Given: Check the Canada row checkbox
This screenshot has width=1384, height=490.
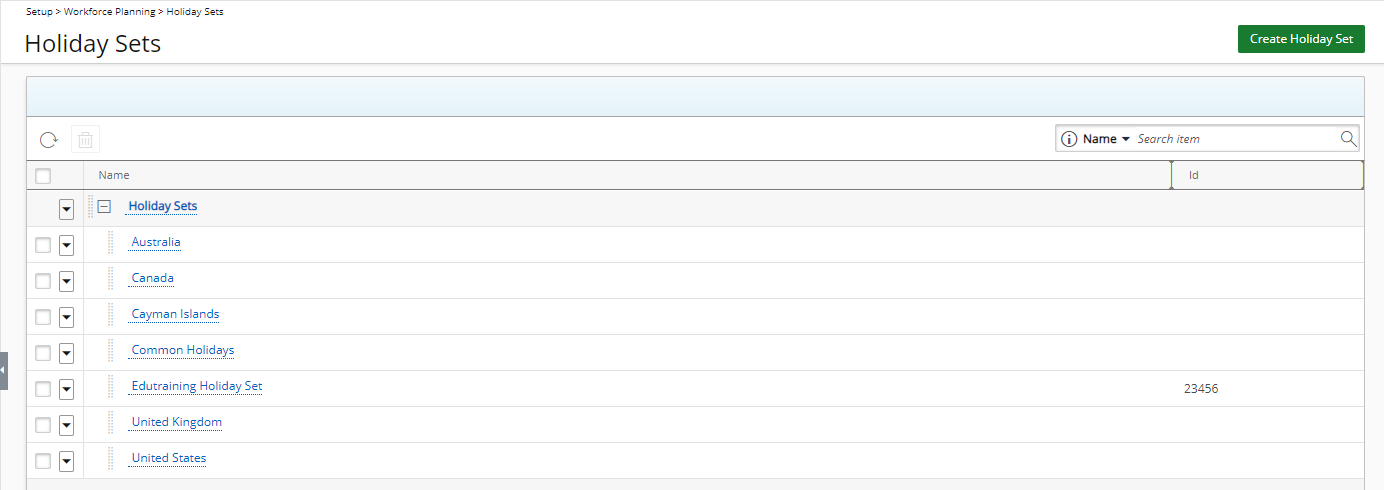Looking at the screenshot, I should coord(43,281).
